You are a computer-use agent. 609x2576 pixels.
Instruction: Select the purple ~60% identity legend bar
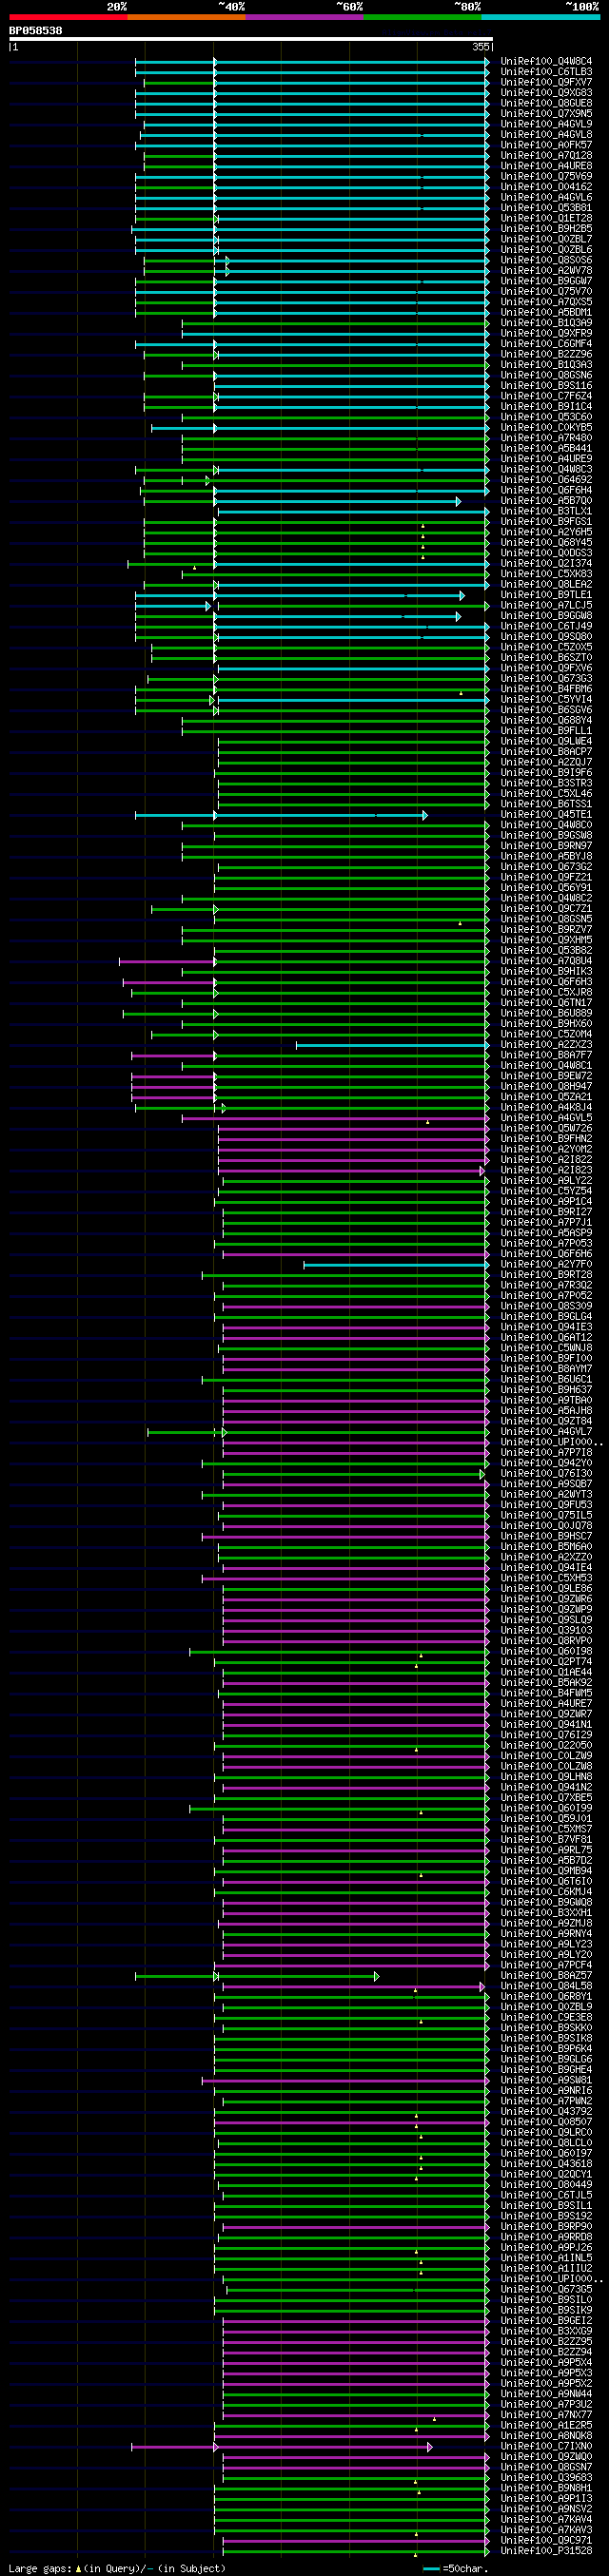click(304, 17)
